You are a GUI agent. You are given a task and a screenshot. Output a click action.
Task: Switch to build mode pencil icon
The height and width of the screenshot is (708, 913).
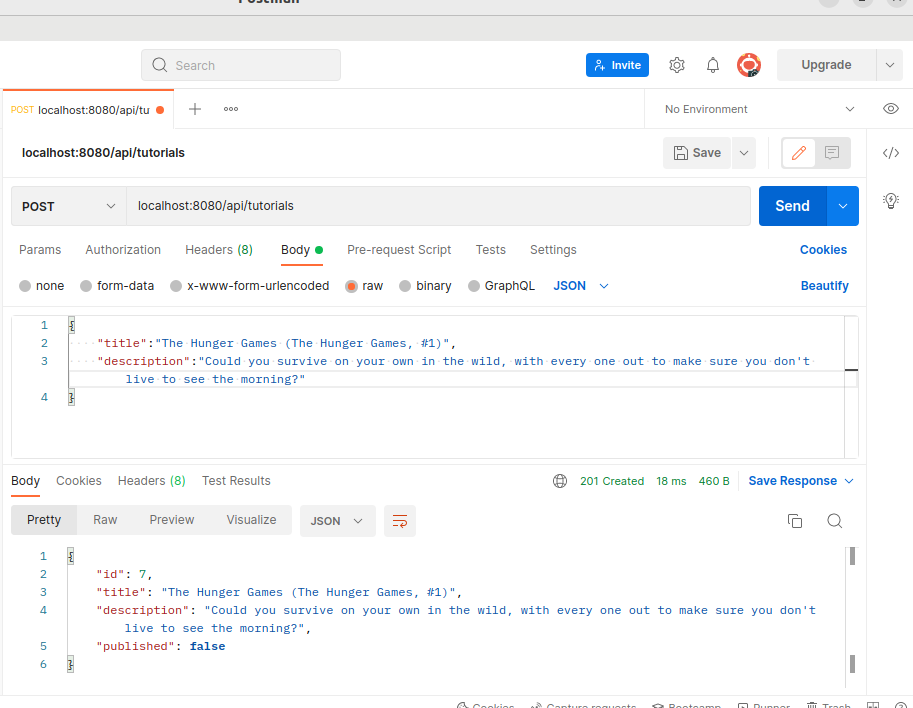point(799,153)
